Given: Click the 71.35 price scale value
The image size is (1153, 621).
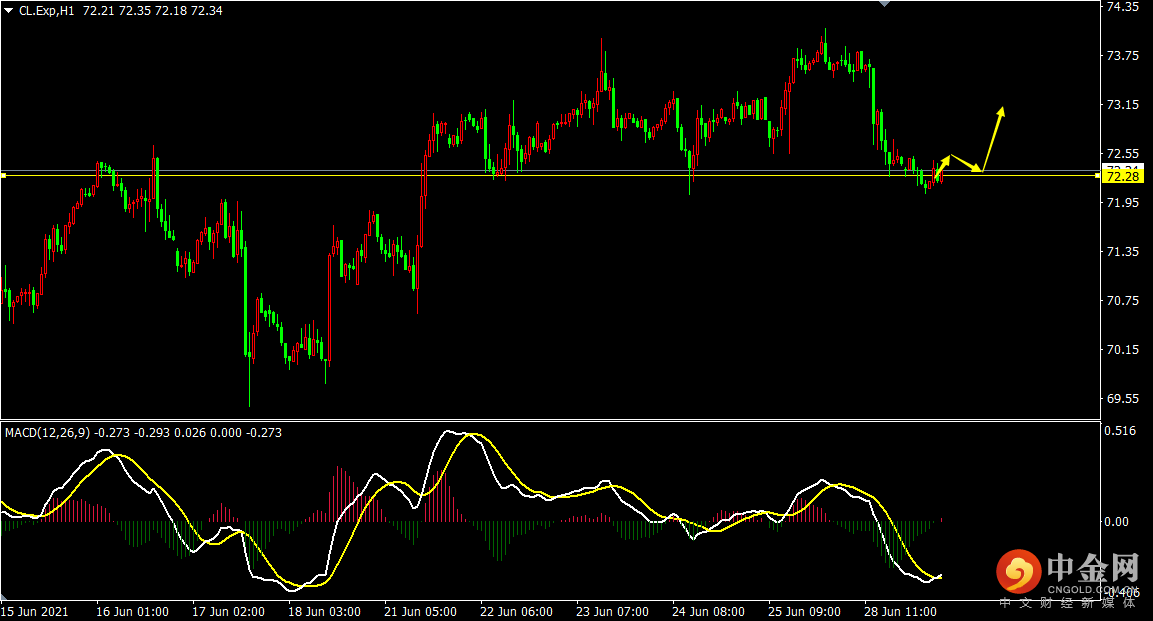Looking at the screenshot, I should [x=1123, y=252].
